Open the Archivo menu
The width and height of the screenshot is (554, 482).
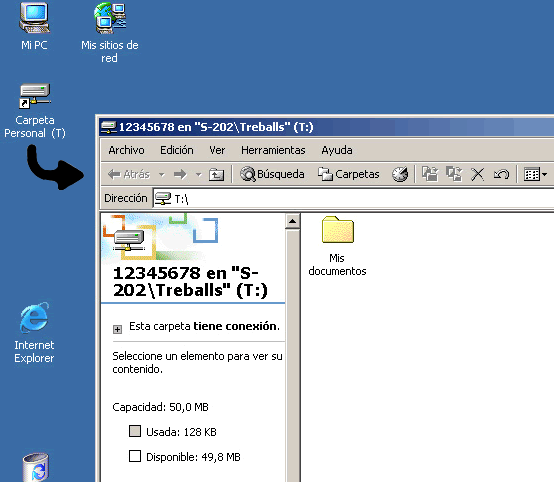tap(126, 150)
